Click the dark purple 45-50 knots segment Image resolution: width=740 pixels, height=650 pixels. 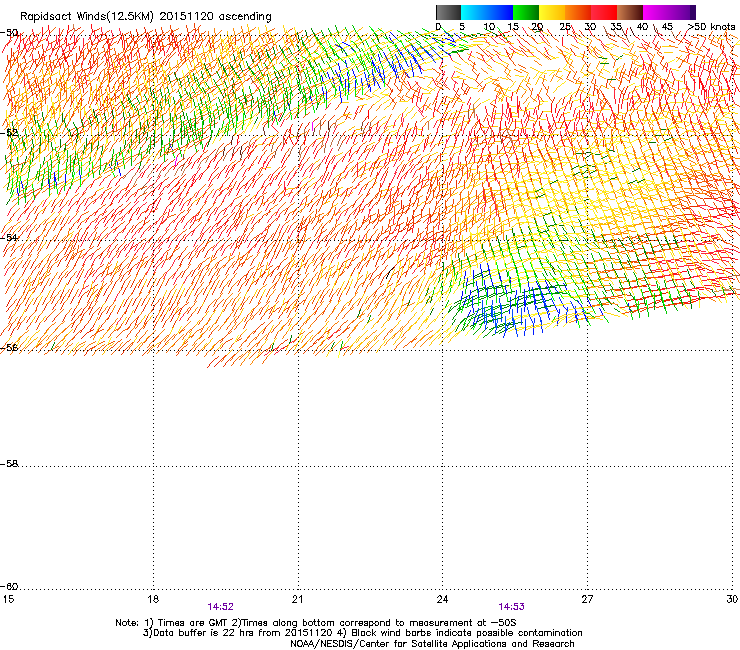(682, 12)
